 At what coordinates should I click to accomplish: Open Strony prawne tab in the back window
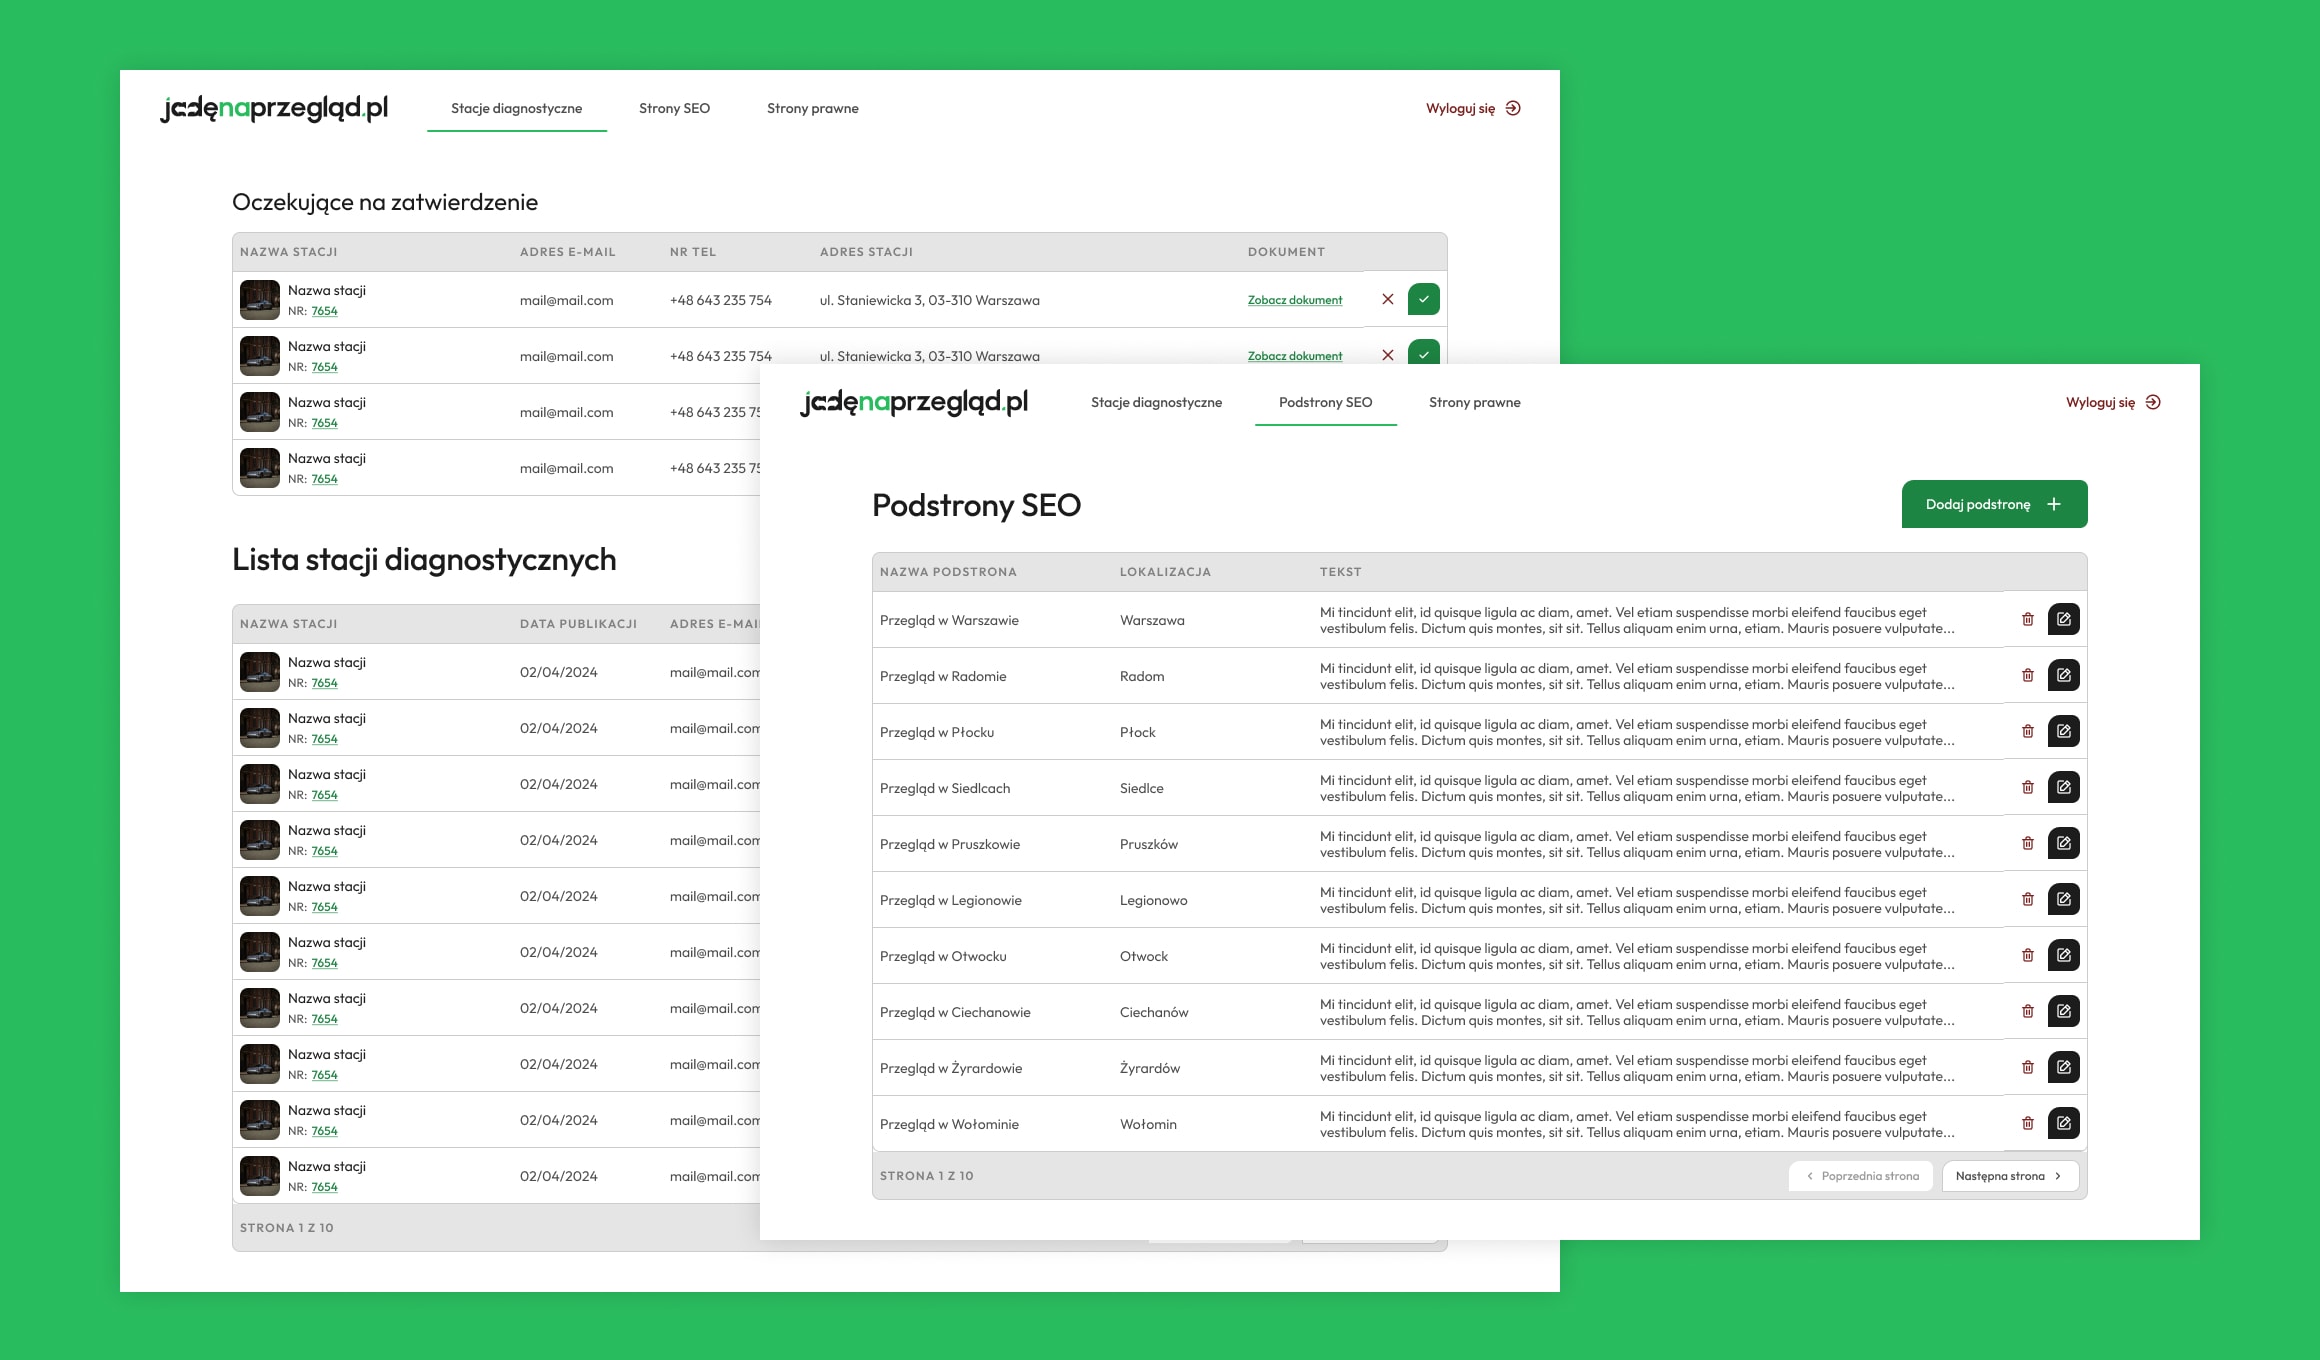pos(813,108)
